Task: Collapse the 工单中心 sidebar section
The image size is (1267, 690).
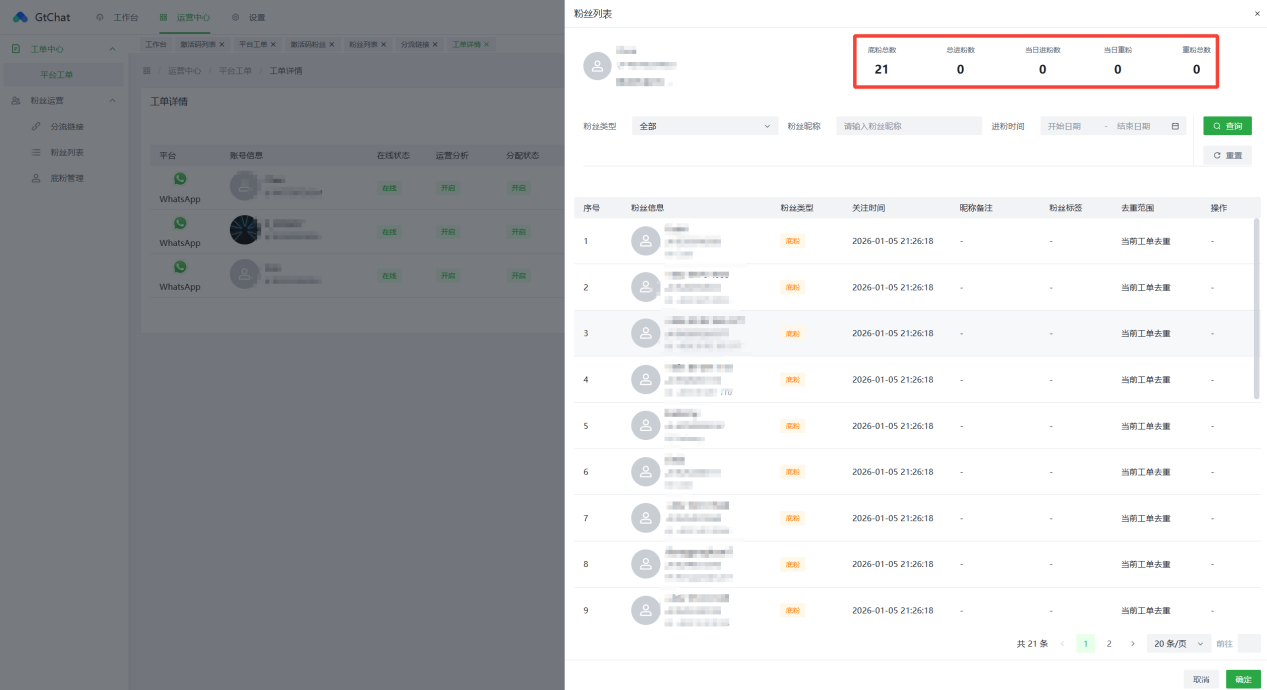Action: point(112,49)
